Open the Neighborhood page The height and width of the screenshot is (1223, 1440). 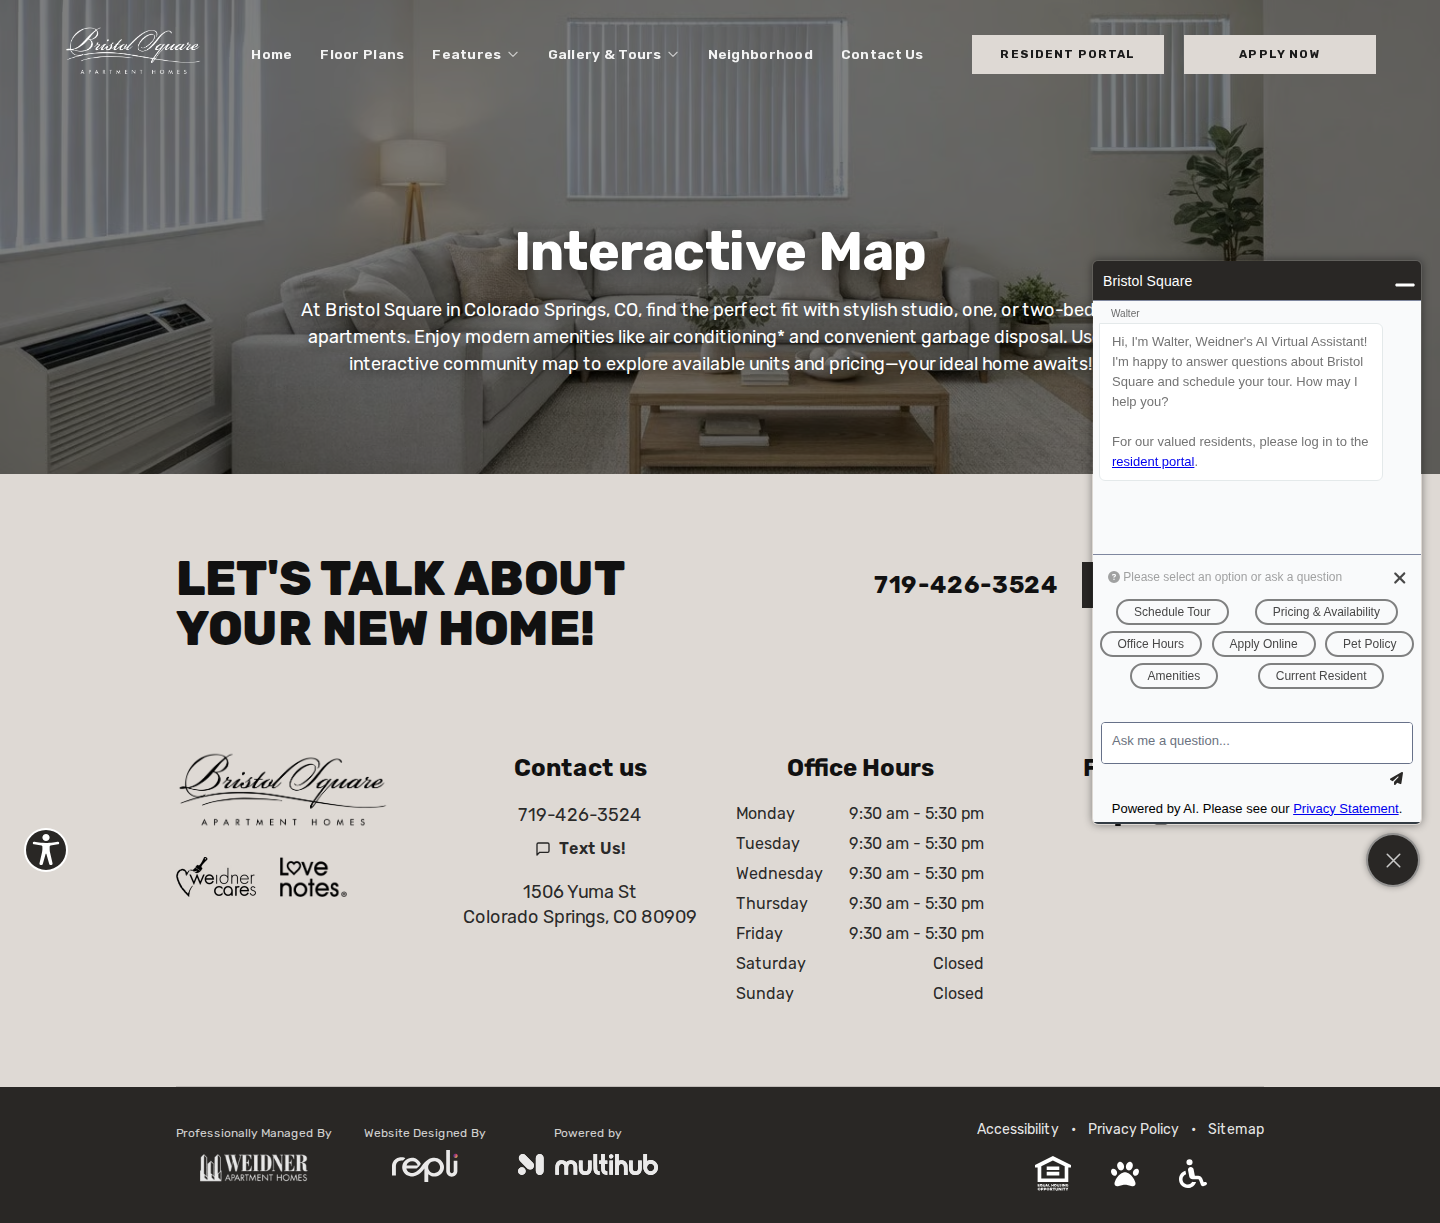tap(760, 54)
